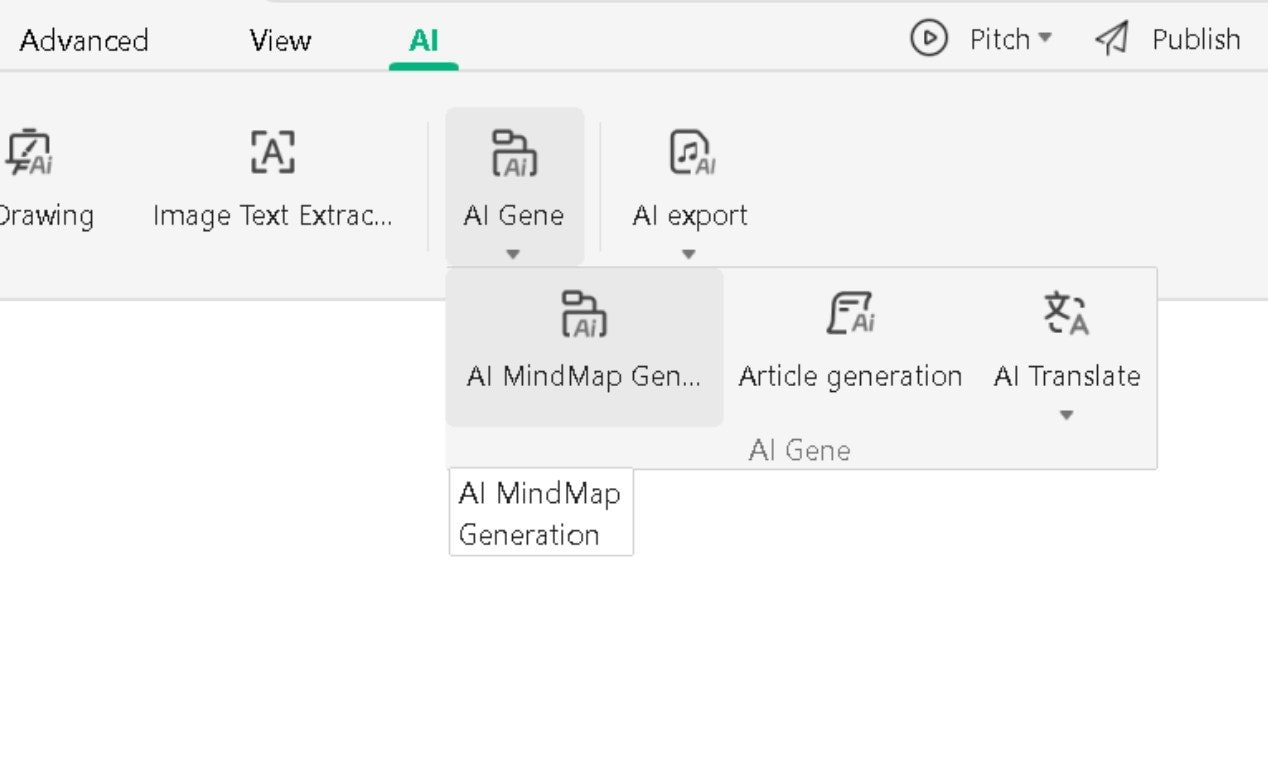Viewport: 1268px width, 760px height.
Task: Click the AI Gene toolbar icon
Action: (x=514, y=152)
